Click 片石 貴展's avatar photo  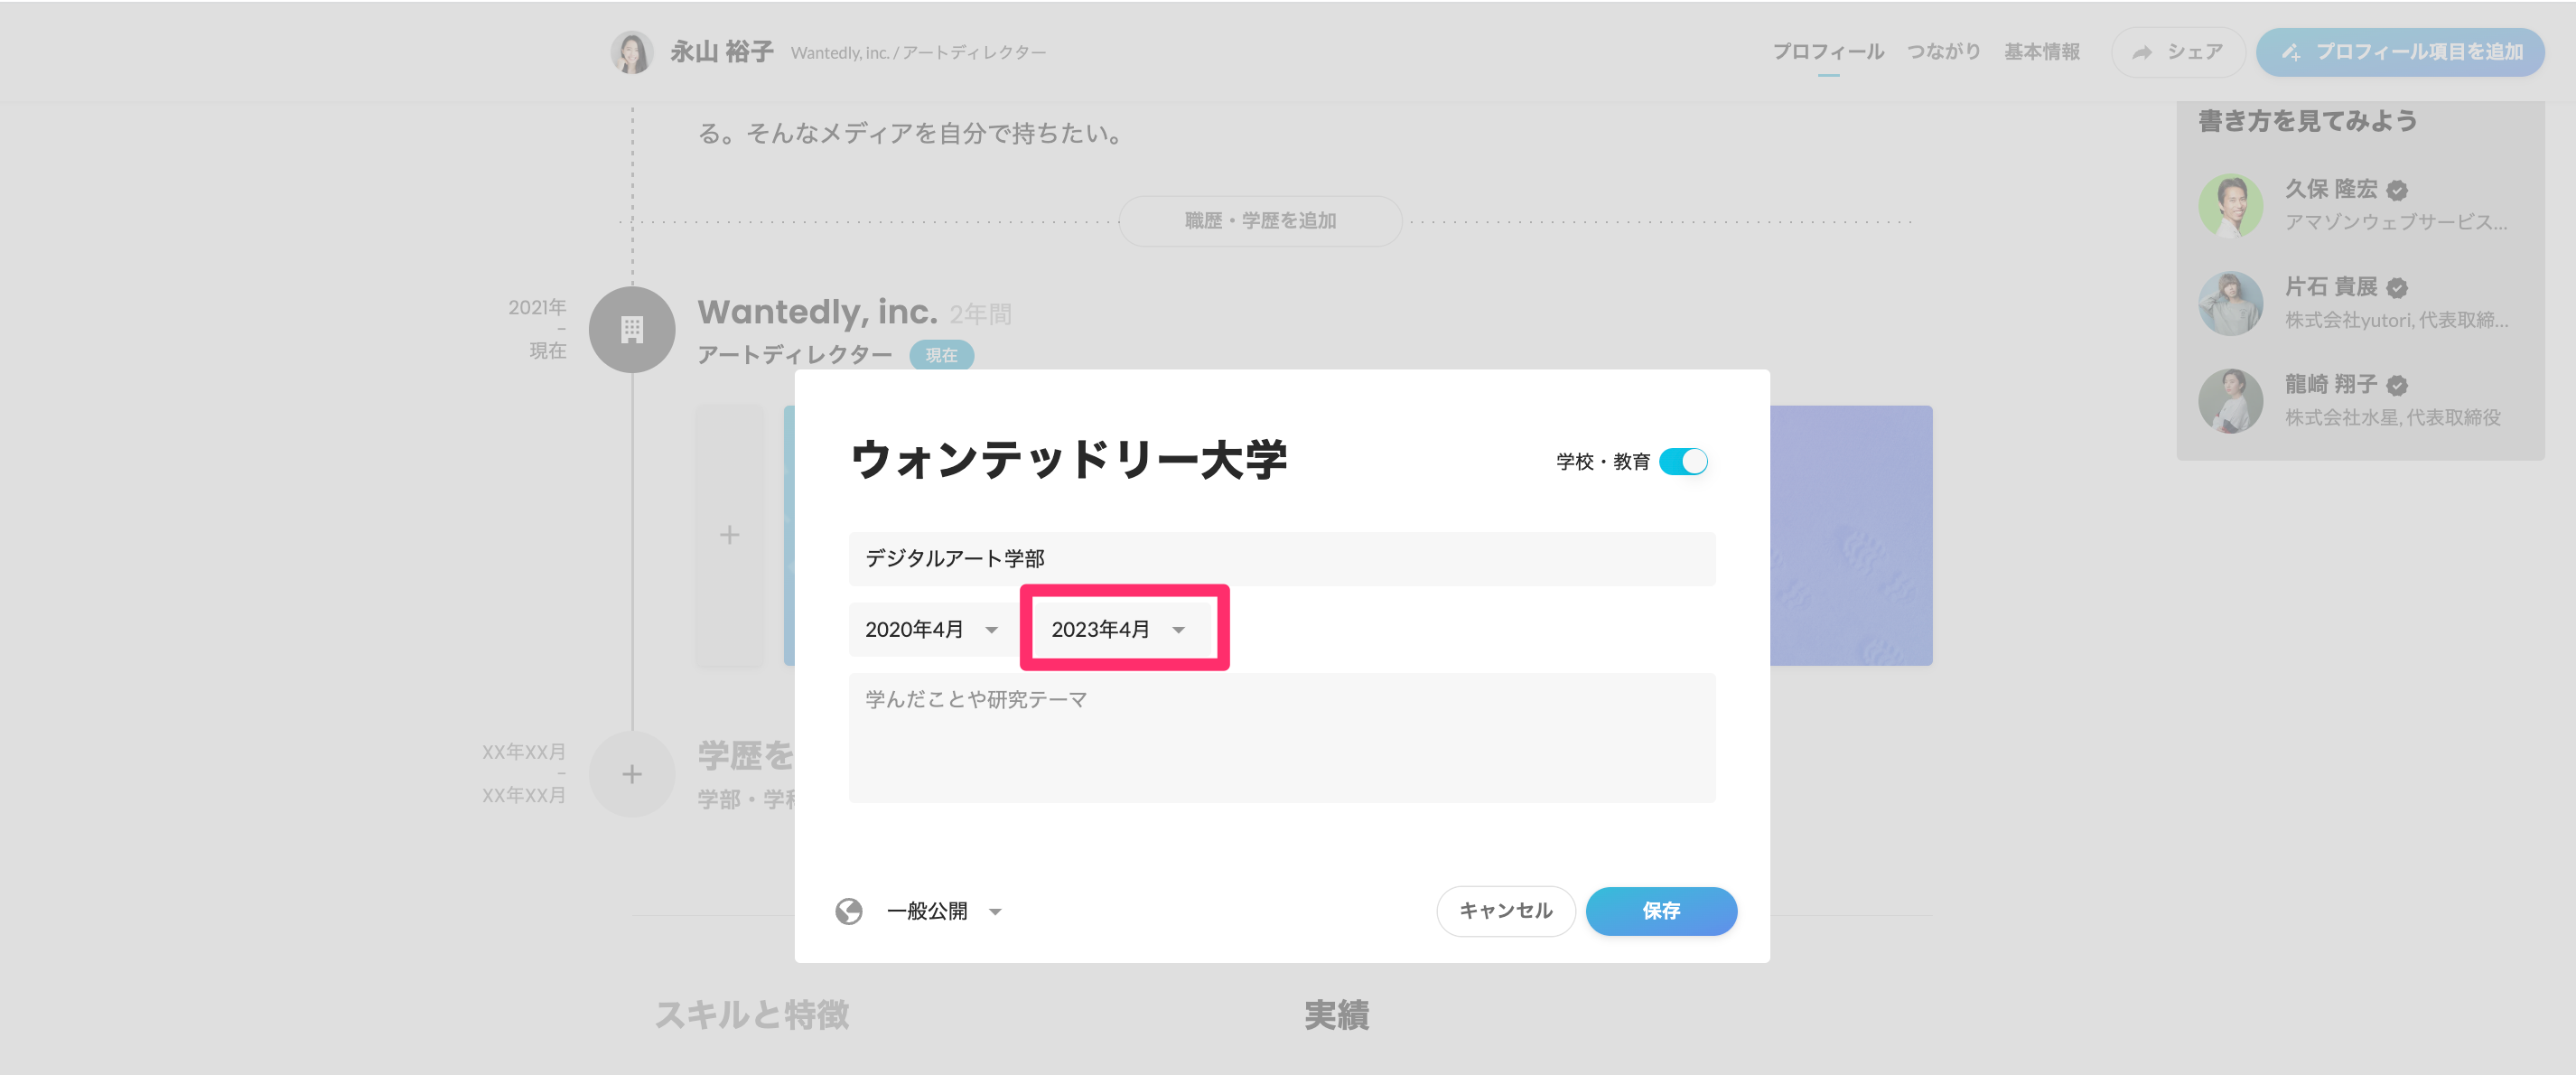2230,303
